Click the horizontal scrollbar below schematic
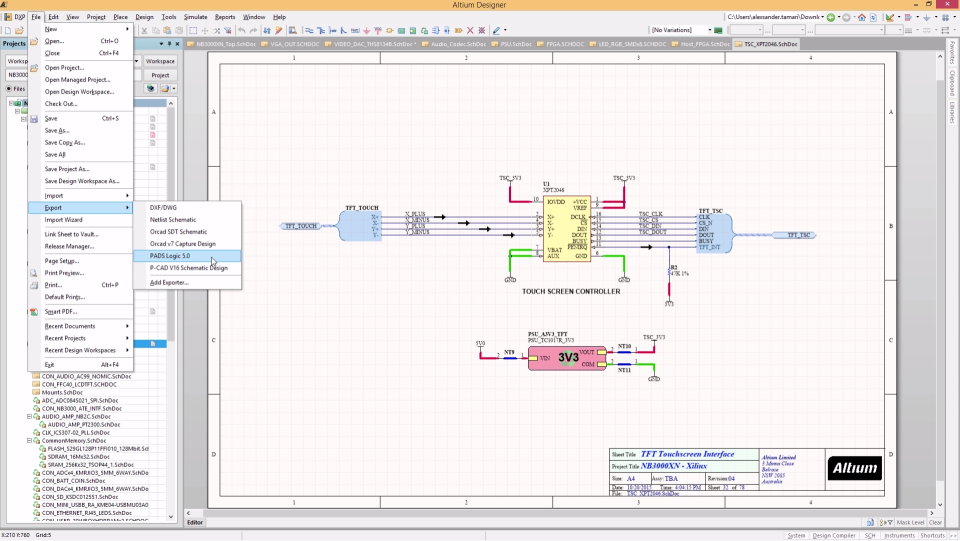 coord(560,513)
